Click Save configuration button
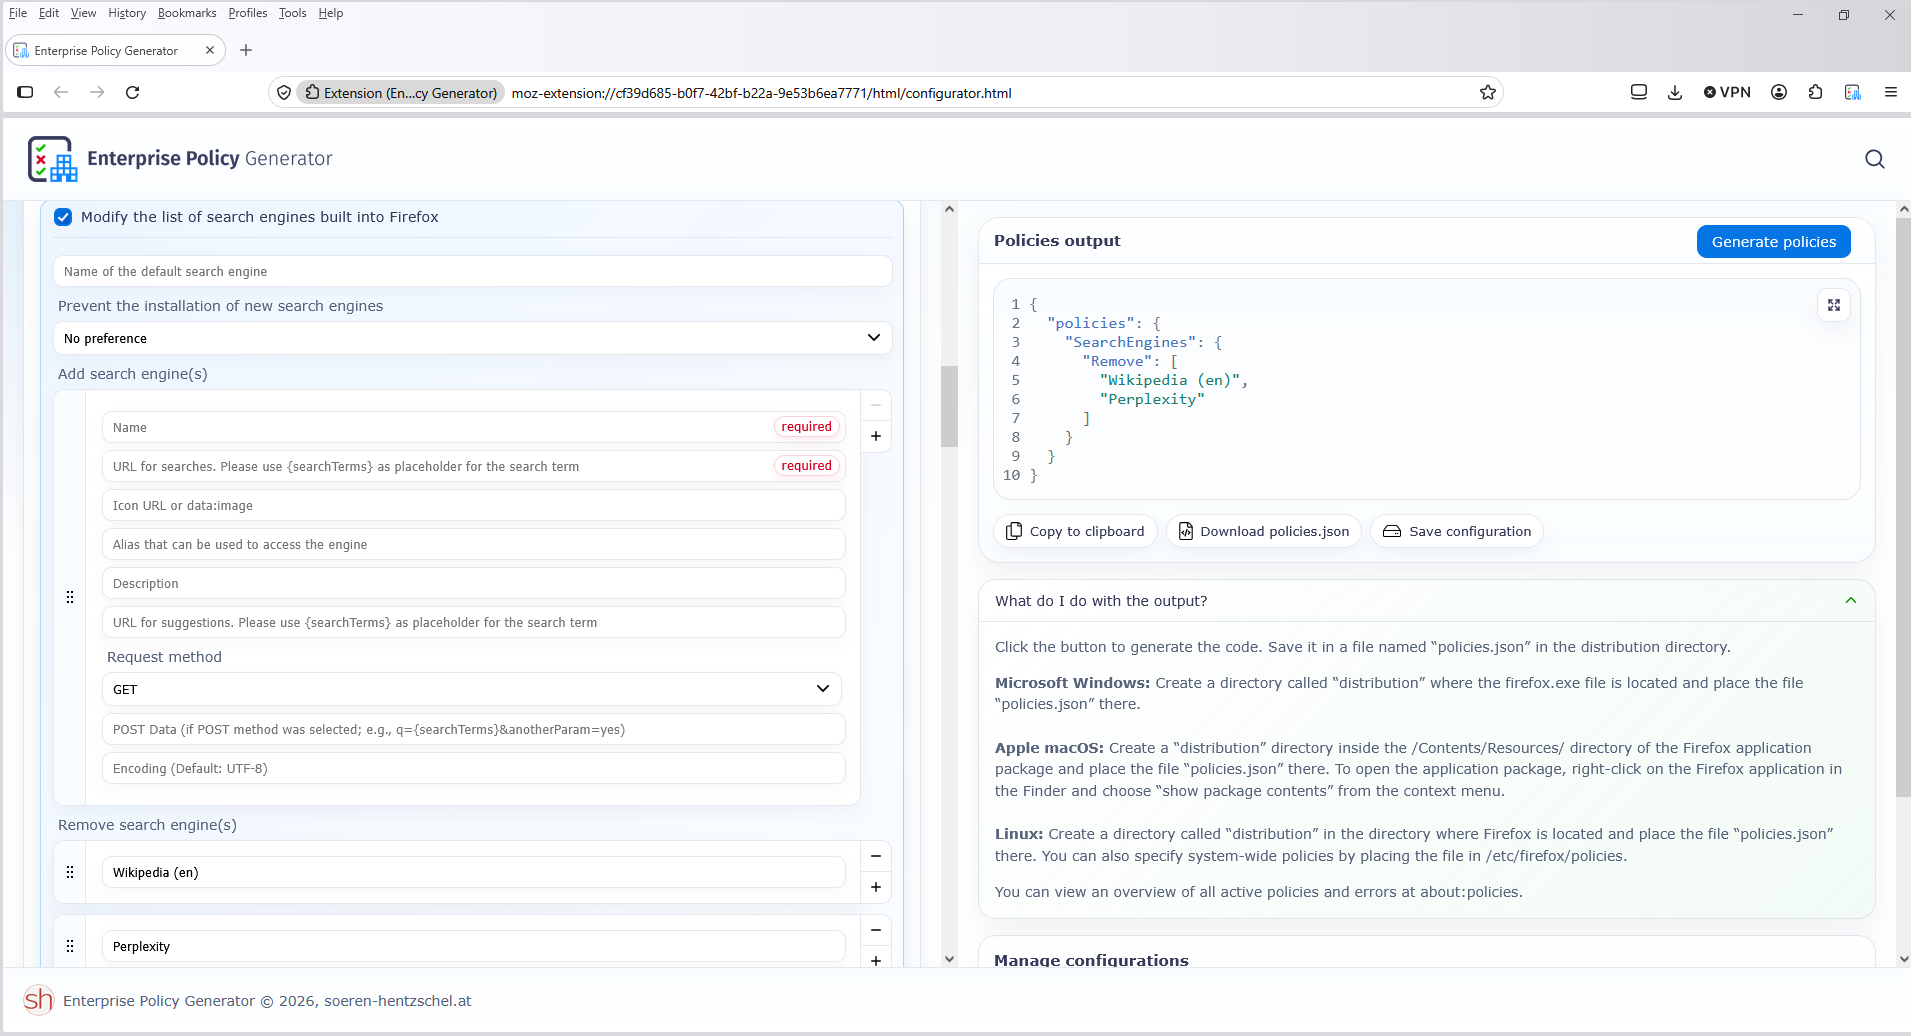 tap(1457, 531)
